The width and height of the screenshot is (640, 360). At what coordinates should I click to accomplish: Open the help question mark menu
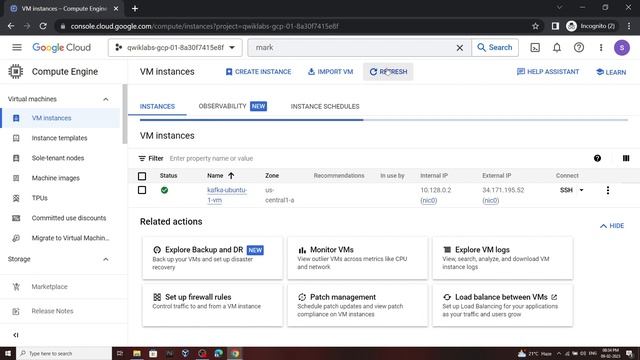[579, 48]
